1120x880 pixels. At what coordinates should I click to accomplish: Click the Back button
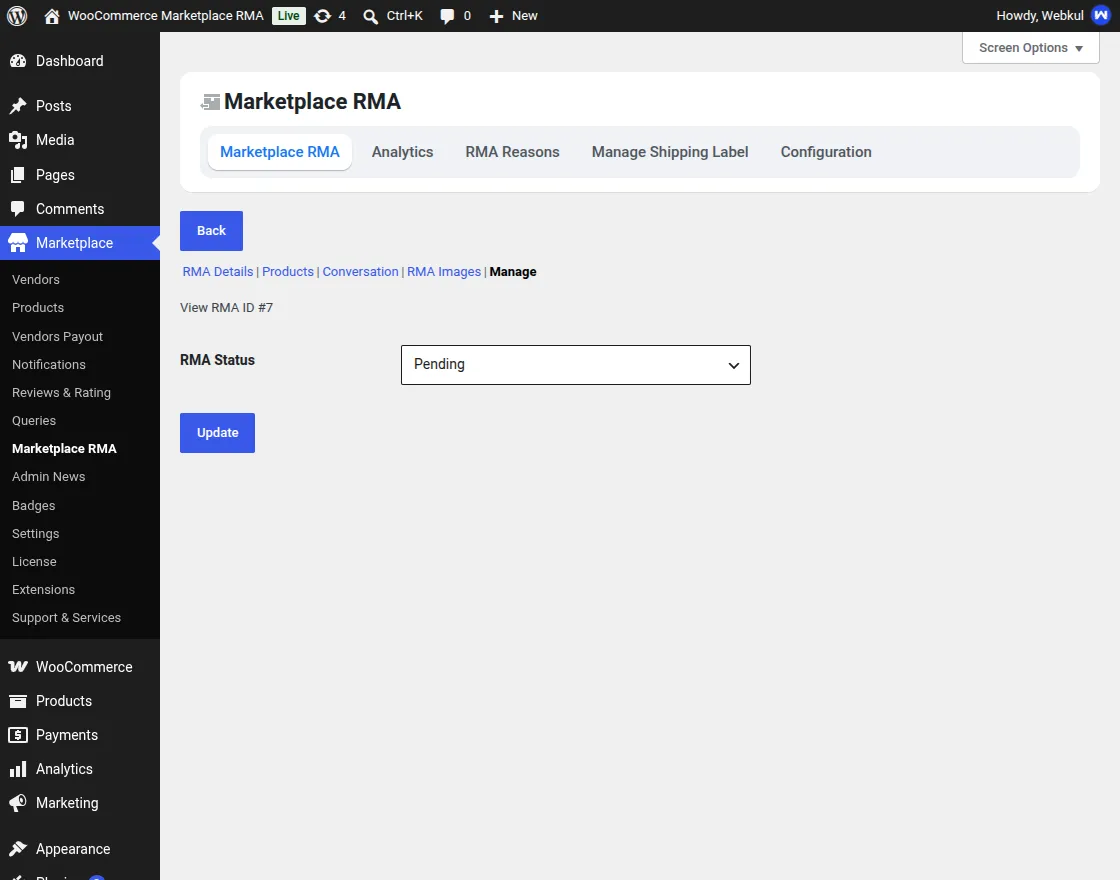(x=211, y=231)
